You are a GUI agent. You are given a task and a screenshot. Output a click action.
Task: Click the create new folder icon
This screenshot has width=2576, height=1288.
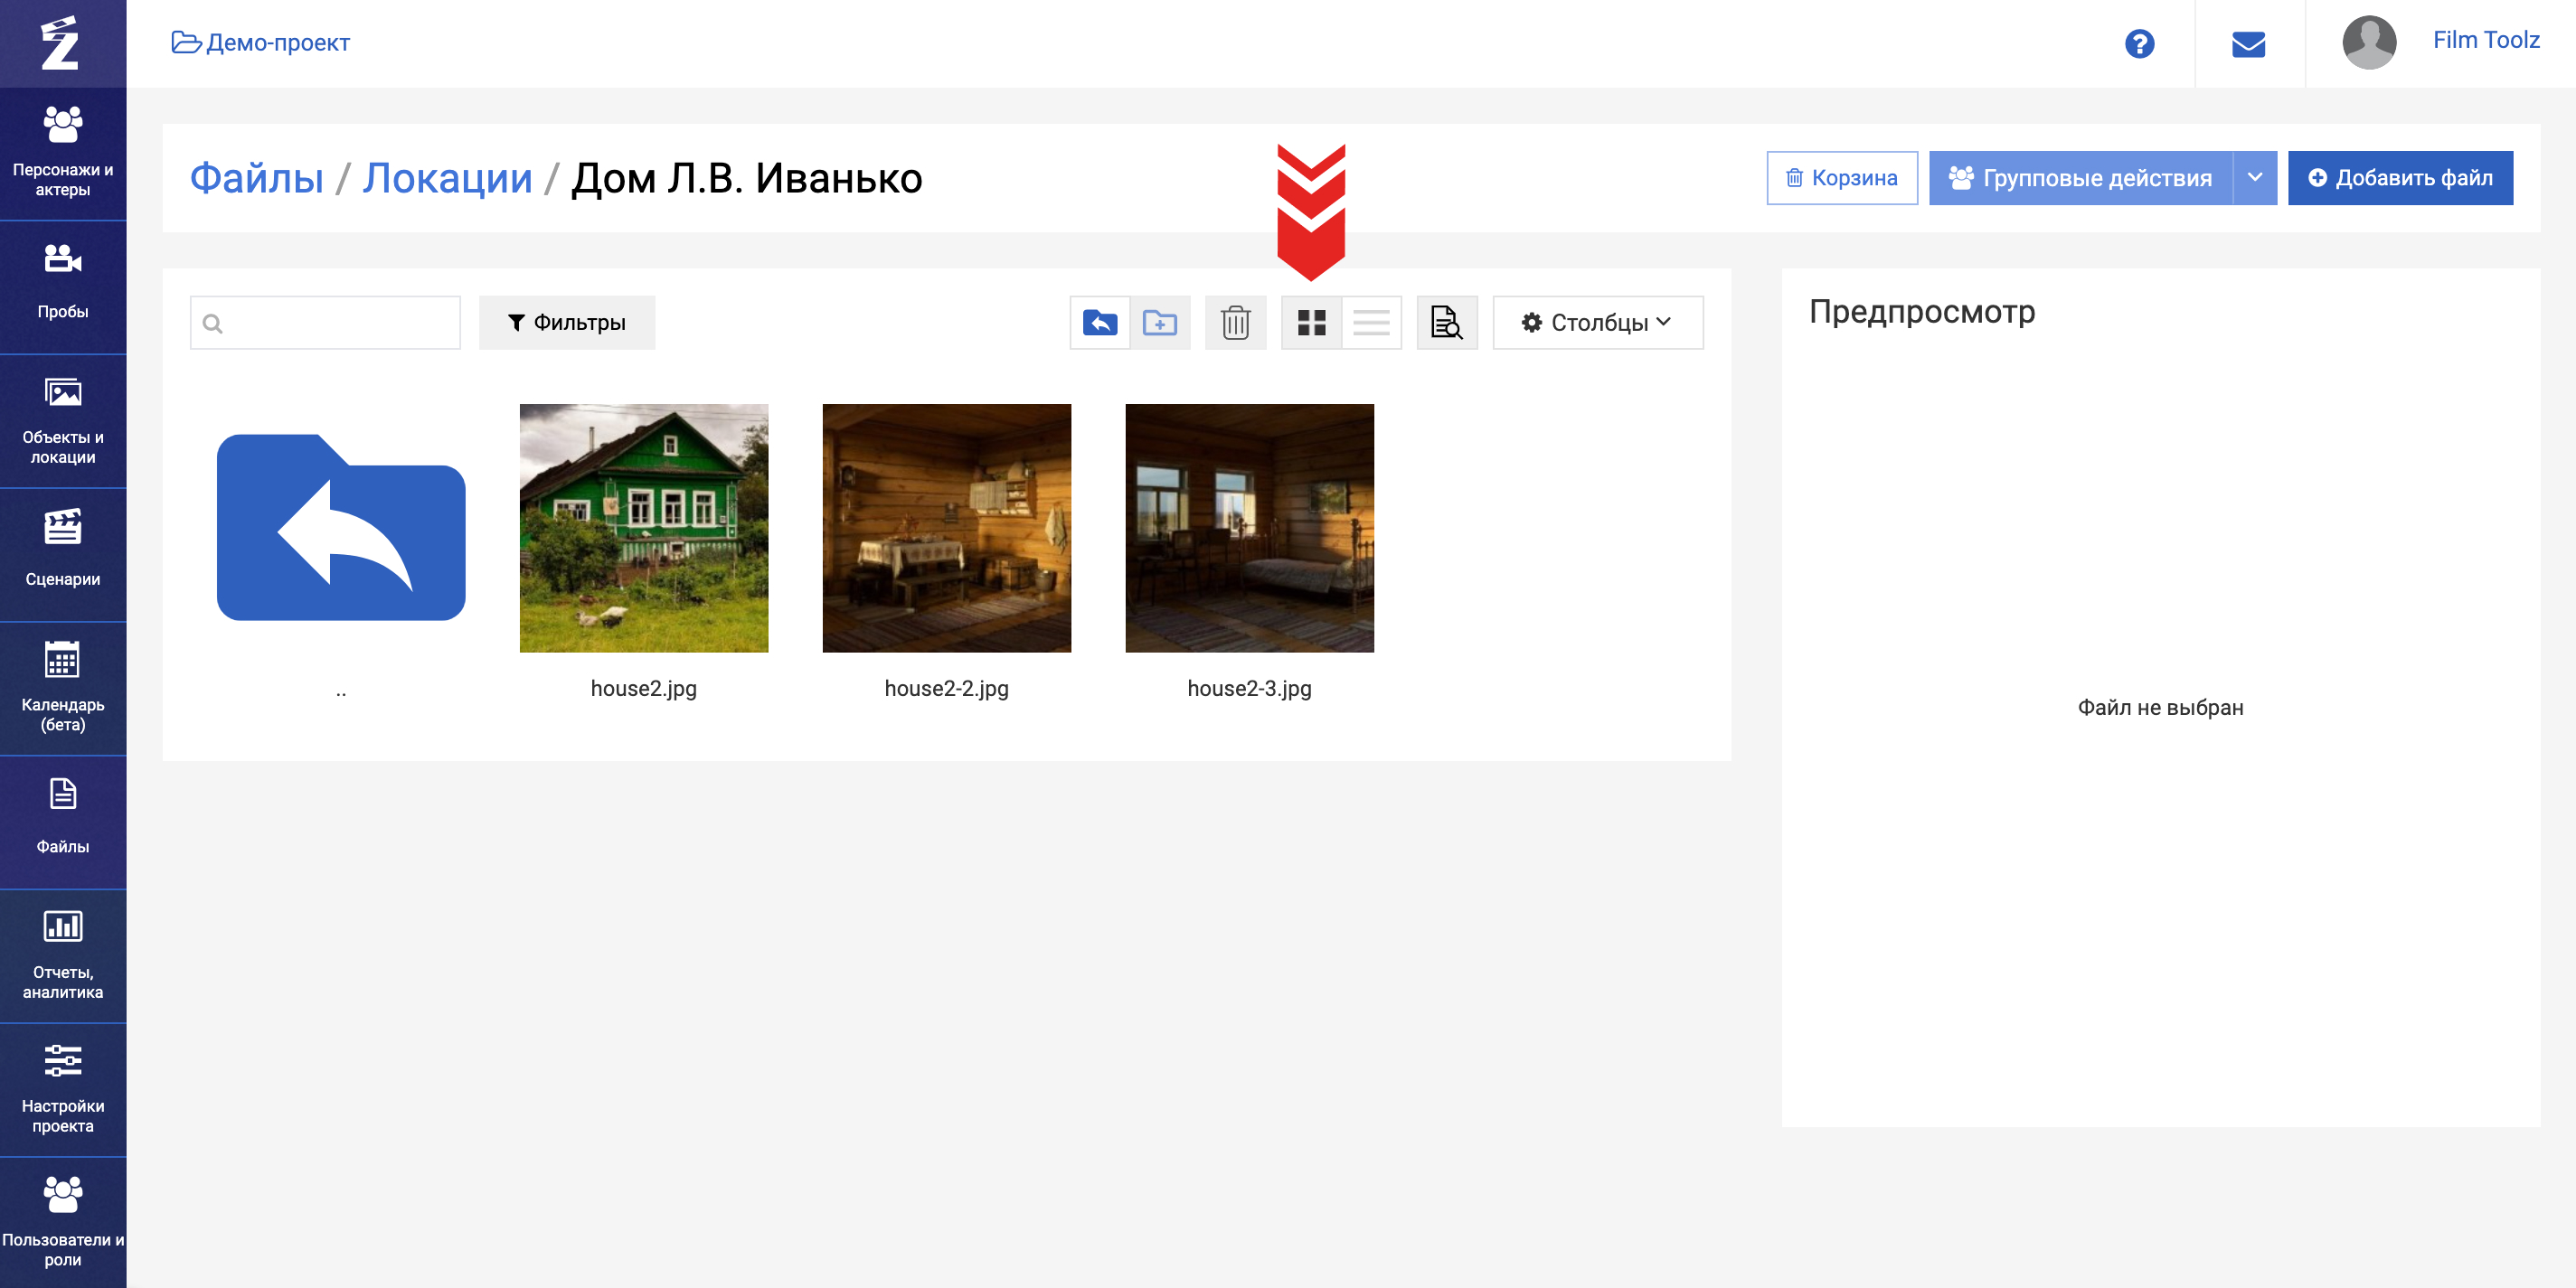point(1160,322)
